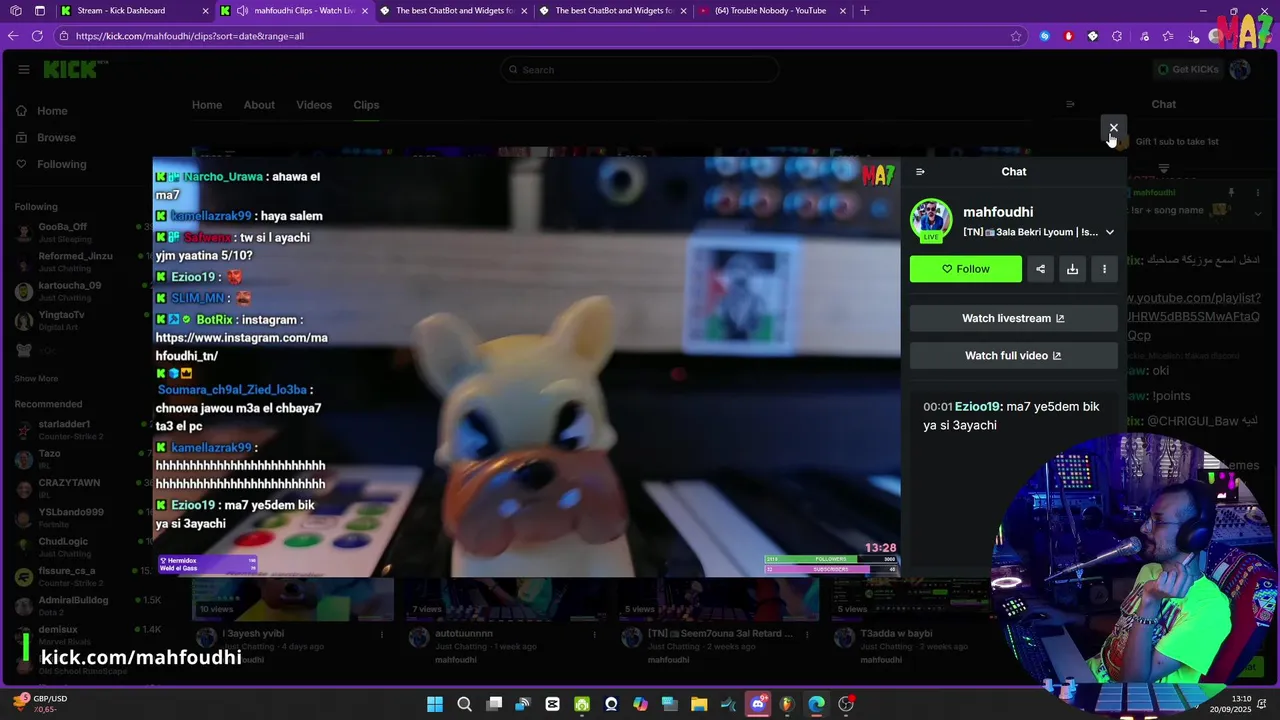Click the Watch full video button

[x=1013, y=355]
